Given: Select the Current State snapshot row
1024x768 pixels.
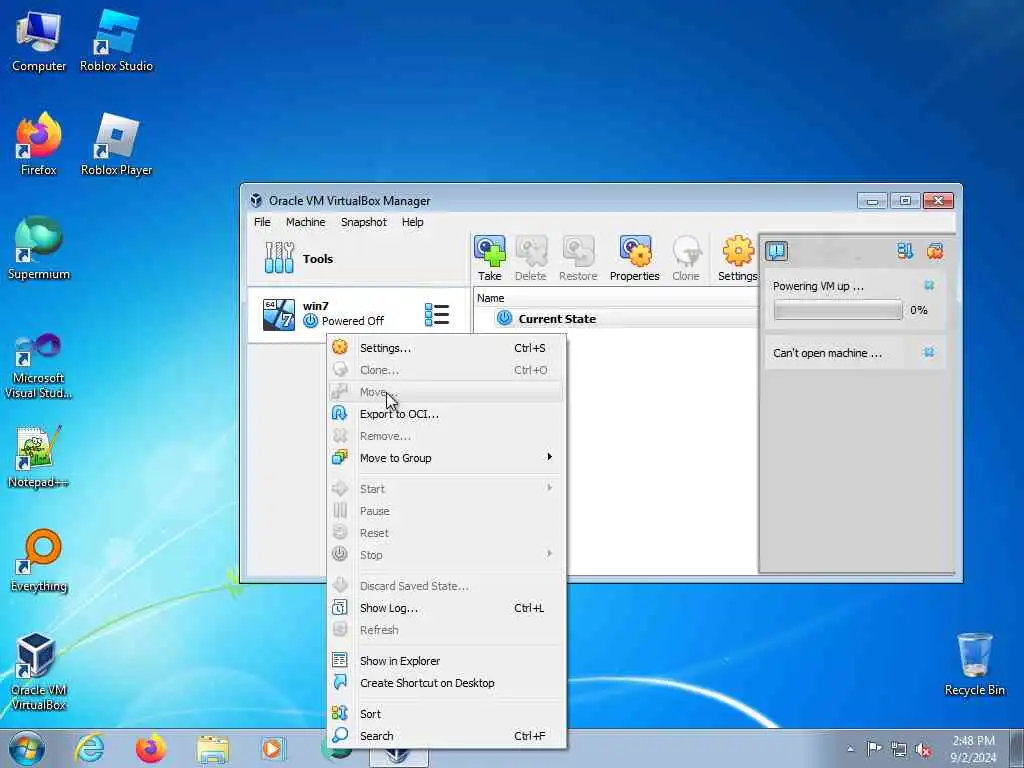Looking at the screenshot, I should pyautogui.click(x=615, y=319).
